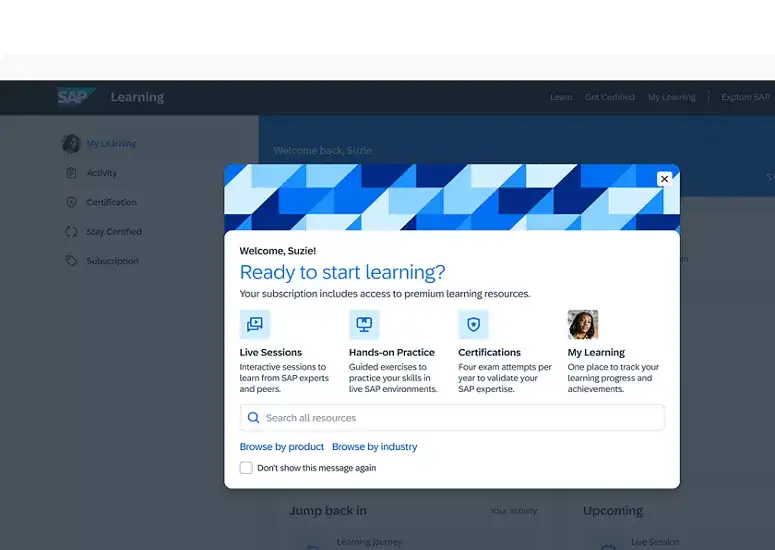This screenshot has height=550, width=775.
Task: Open Browse by industry link
Action: pos(374,447)
